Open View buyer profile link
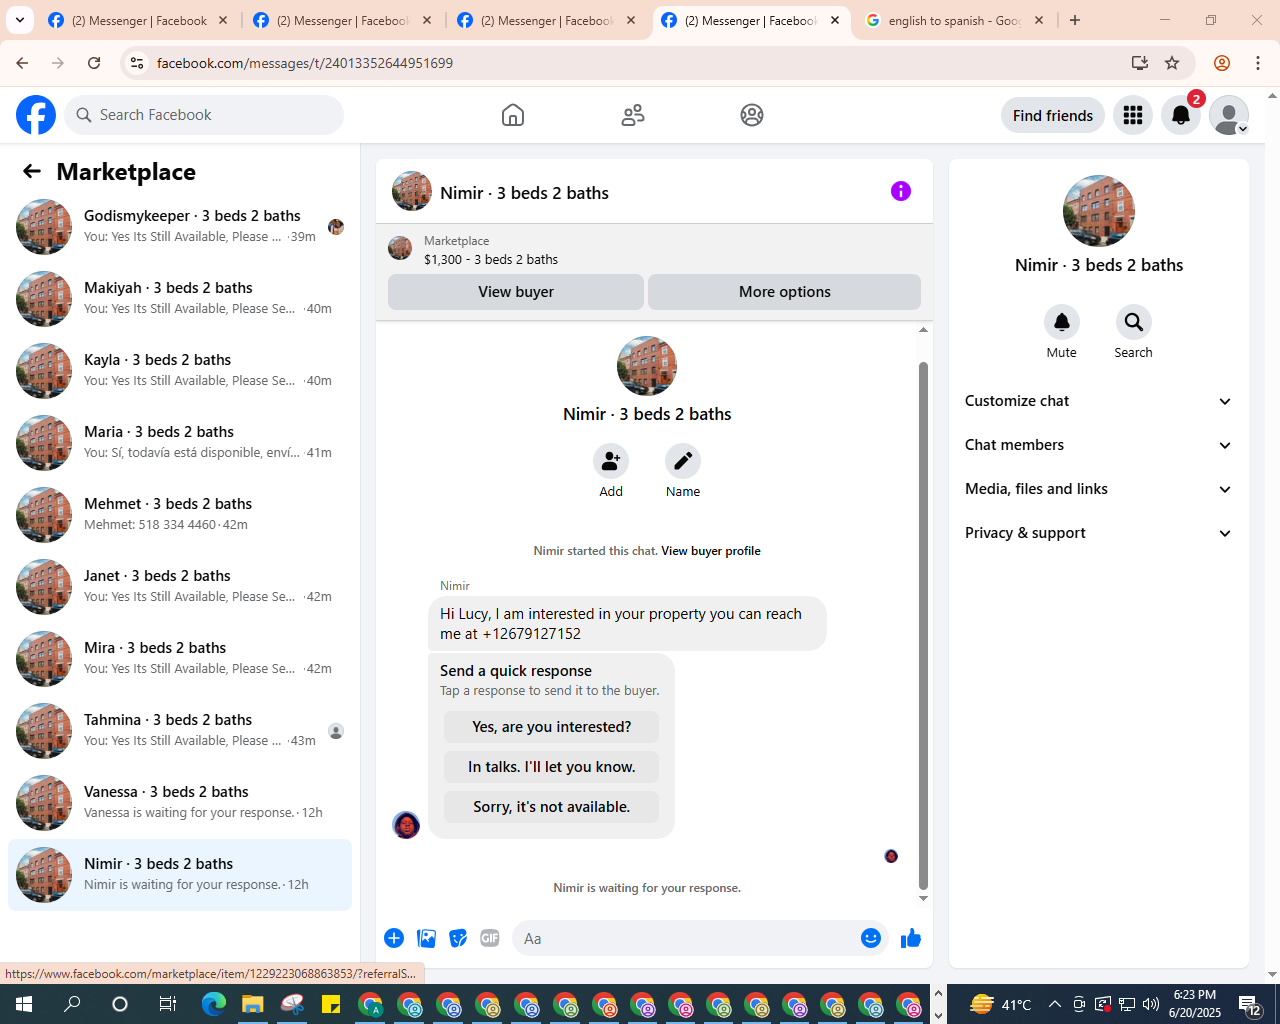The width and height of the screenshot is (1280, 1024). pyautogui.click(x=711, y=551)
